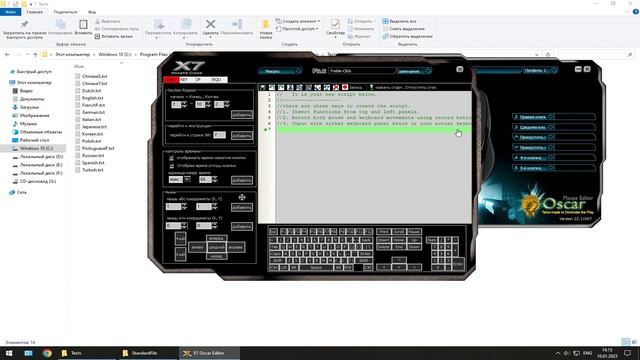Click добавить in the loop section
This screenshot has height=360, width=640.
click(x=242, y=115)
